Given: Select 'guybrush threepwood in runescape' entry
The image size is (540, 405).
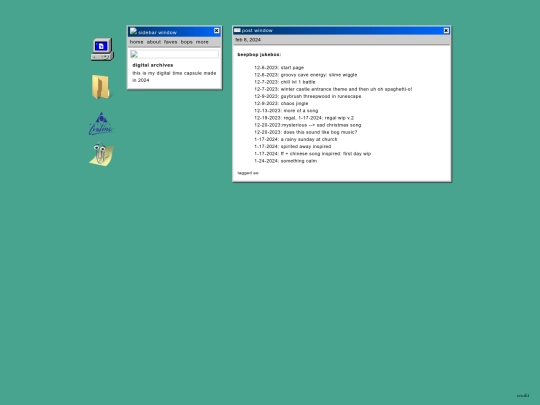Looking at the screenshot, I should 308,96.
